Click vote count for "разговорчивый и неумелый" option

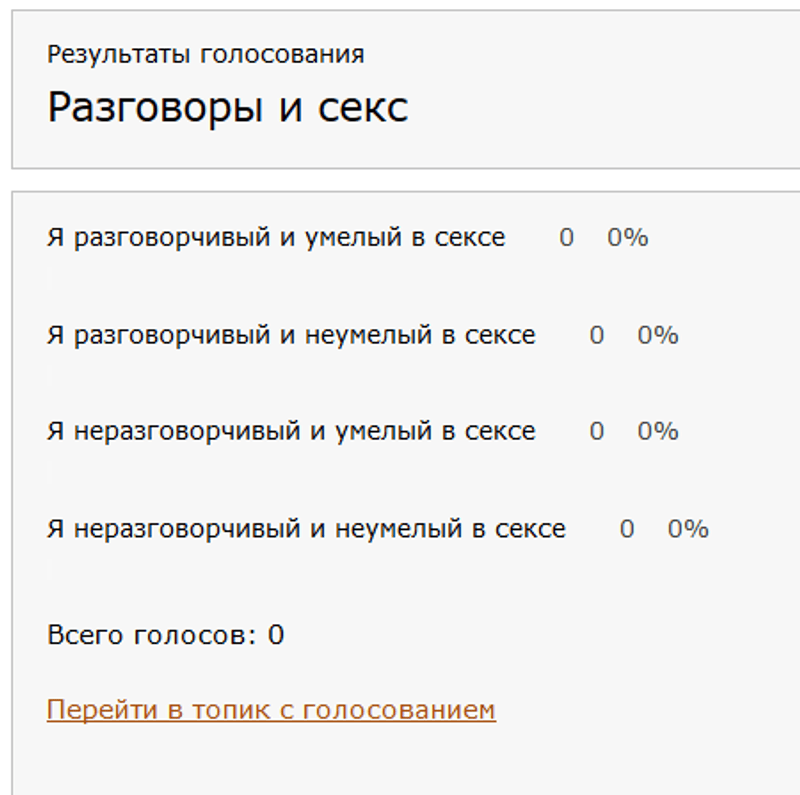597,335
